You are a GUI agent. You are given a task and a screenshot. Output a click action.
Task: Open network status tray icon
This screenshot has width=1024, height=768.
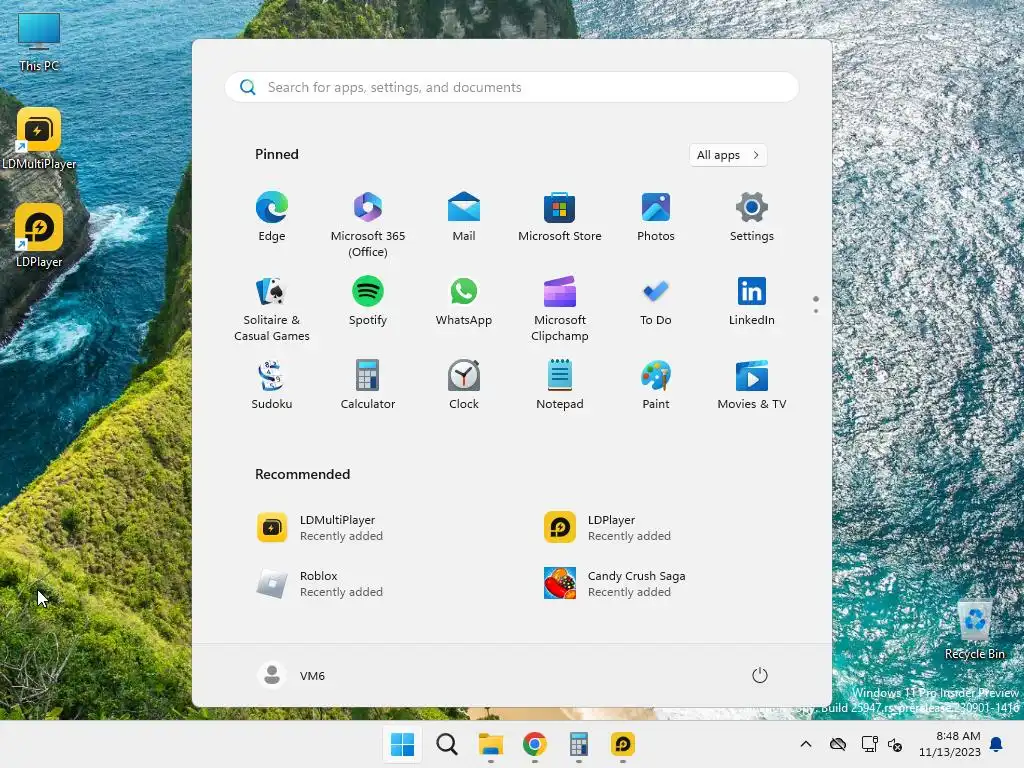tap(869, 744)
